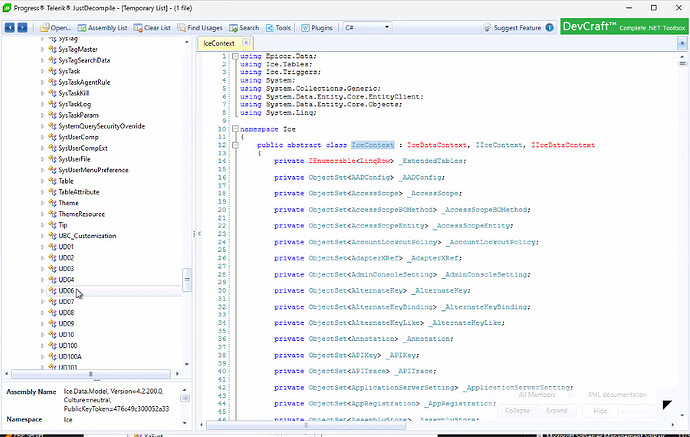Click the Suggest Feature button
Screen dimensions: 690x437
coord(512,28)
